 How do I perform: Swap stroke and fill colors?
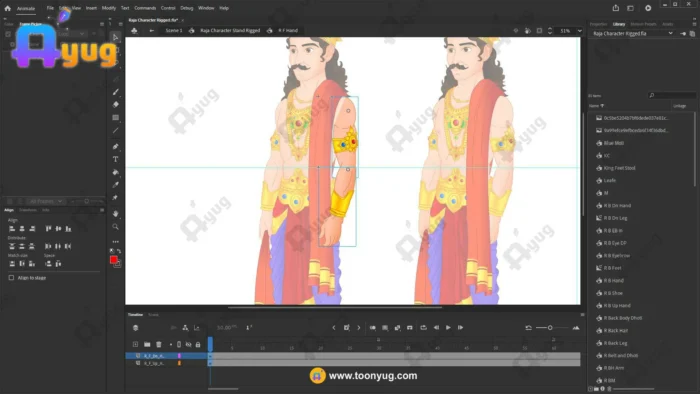(x=119, y=251)
